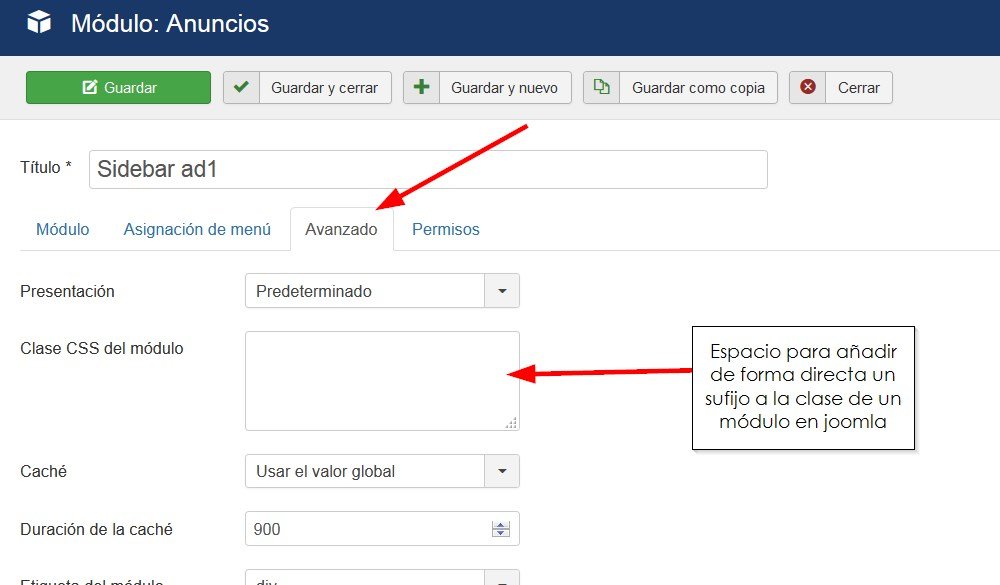The image size is (1000, 585).
Task: Open the Permisos tab
Action: click(445, 229)
